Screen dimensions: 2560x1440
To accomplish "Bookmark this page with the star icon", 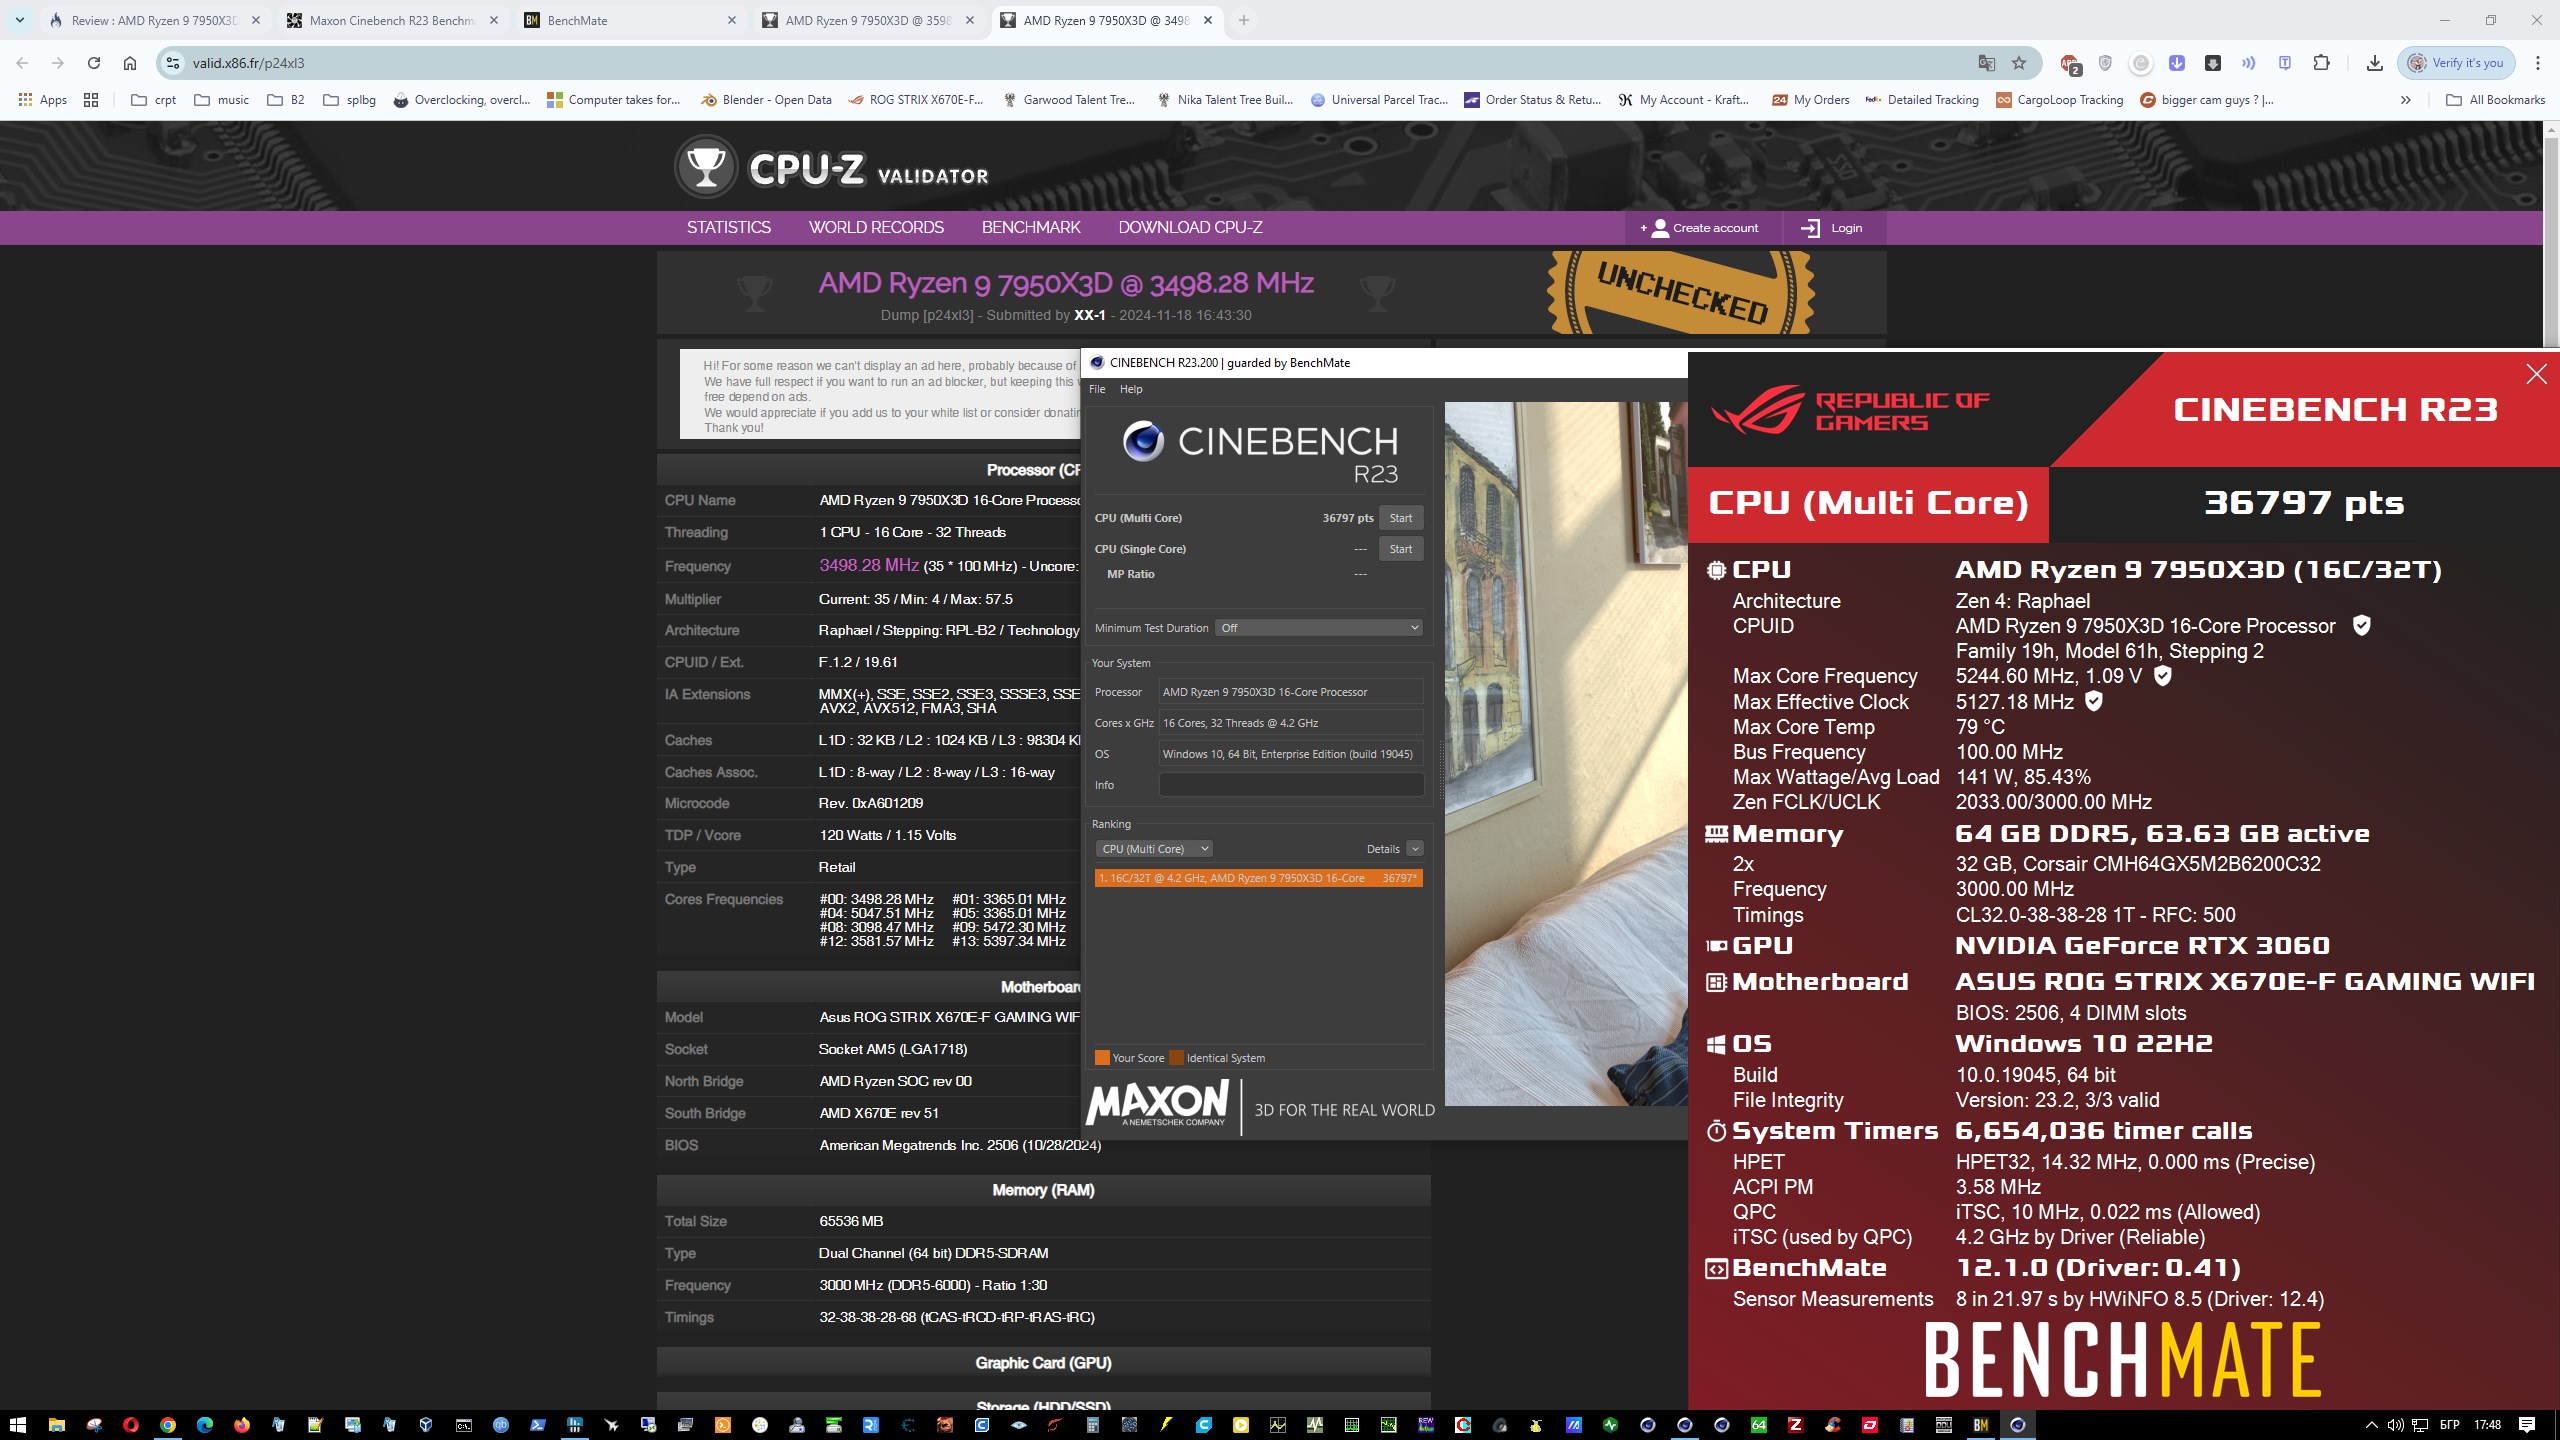I will pos(2019,63).
